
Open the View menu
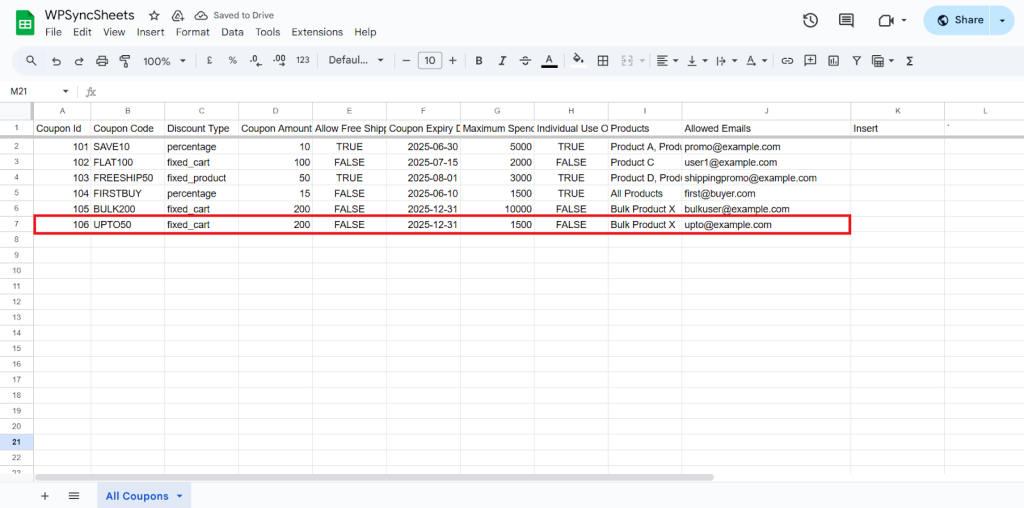pyautogui.click(x=114, y=32)
